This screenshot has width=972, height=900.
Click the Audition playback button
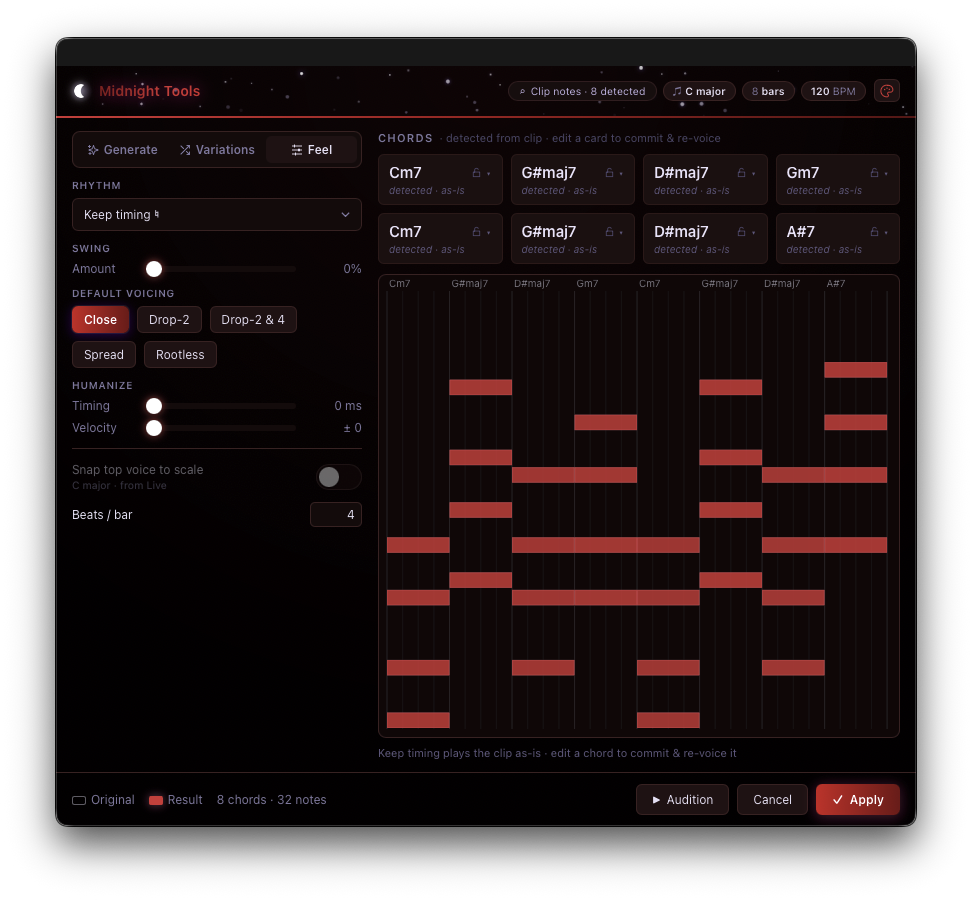point(682,800)
